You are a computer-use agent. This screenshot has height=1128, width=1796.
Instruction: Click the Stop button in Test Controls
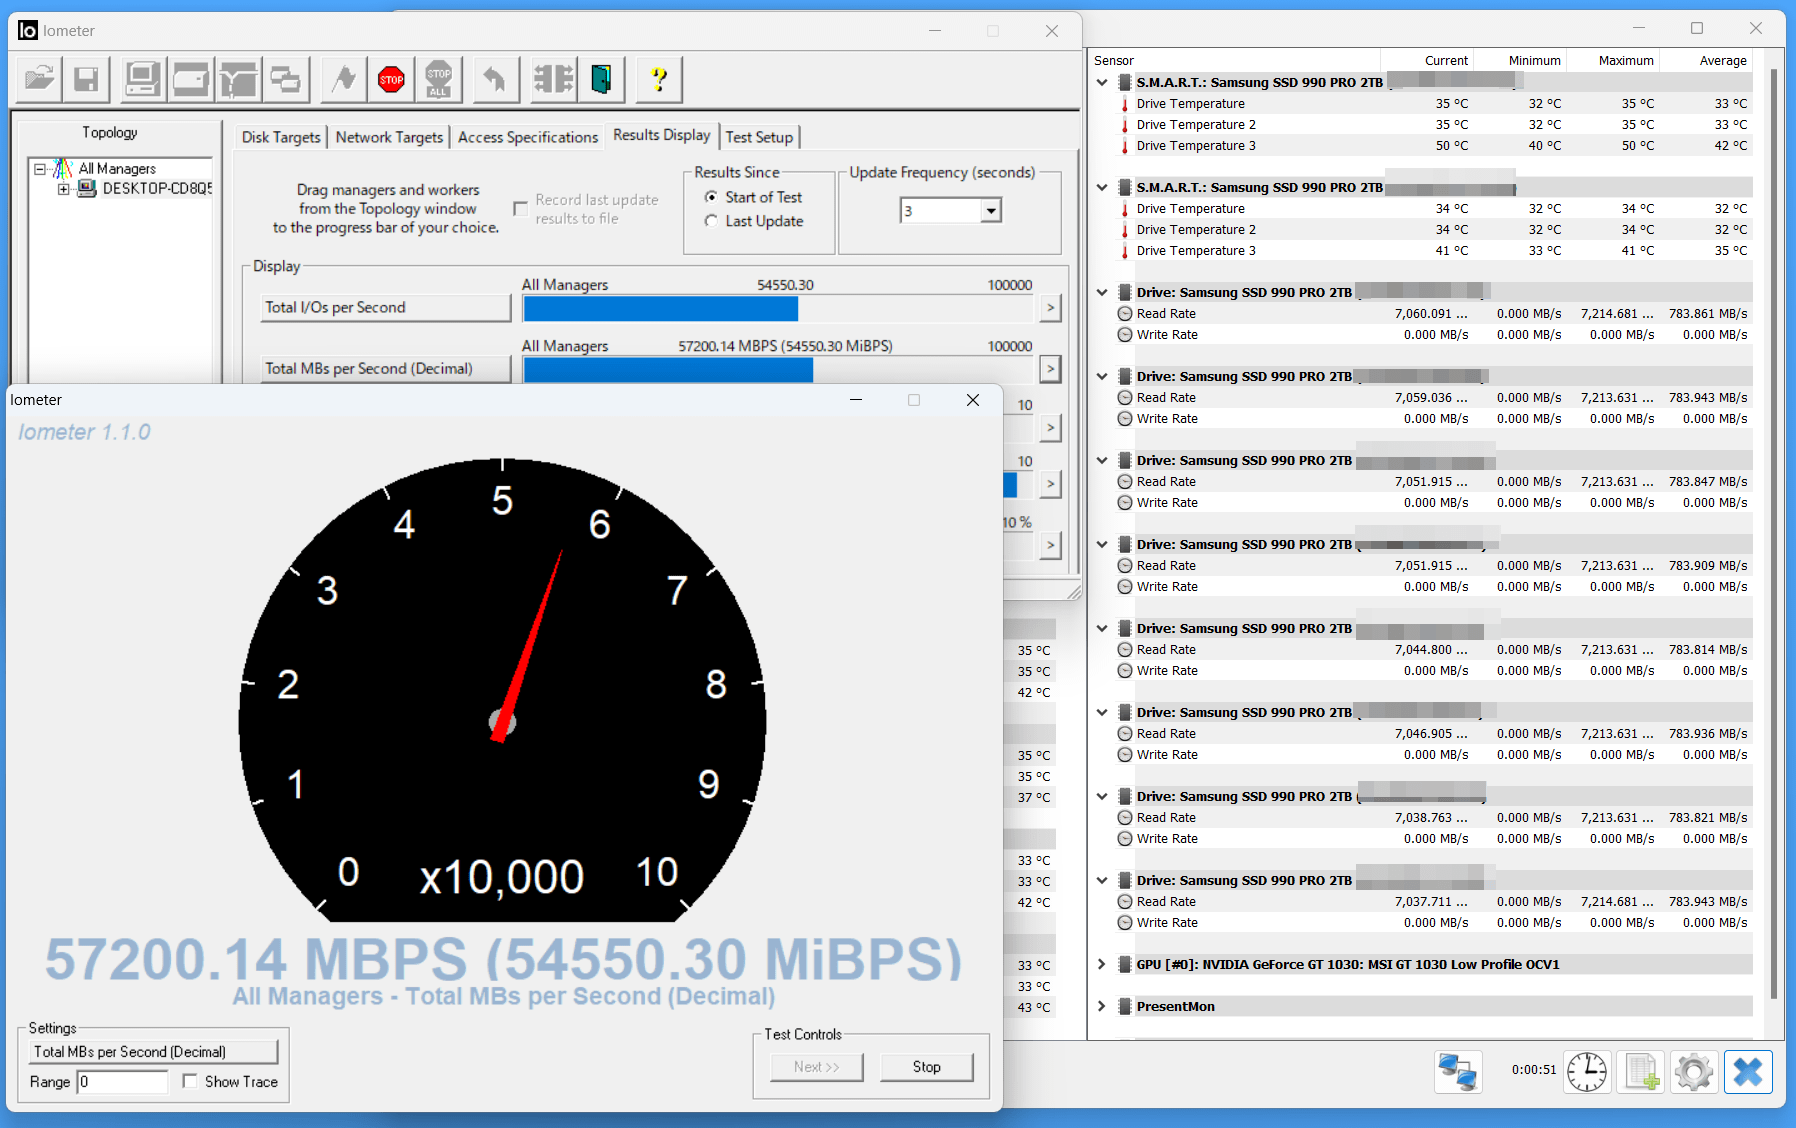click(927, 1067)
